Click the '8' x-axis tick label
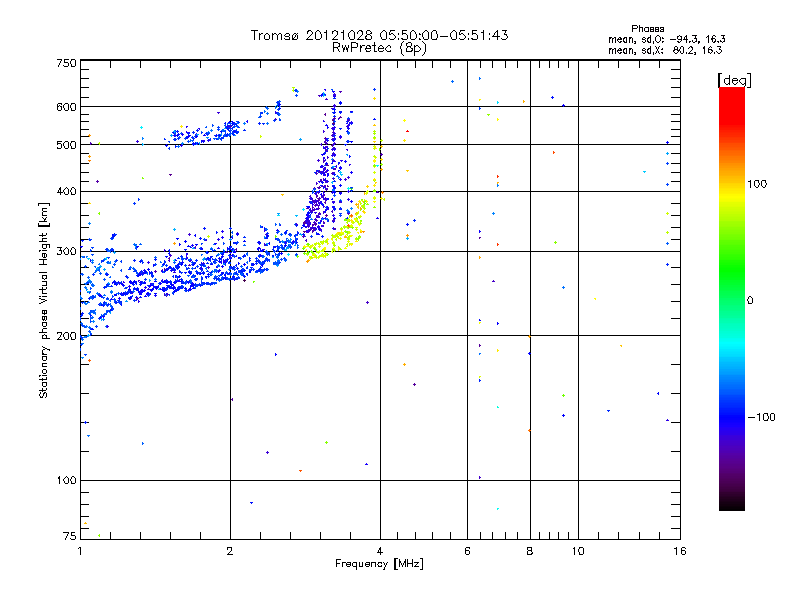The image size is (800, 600). (x=530, y=551)
